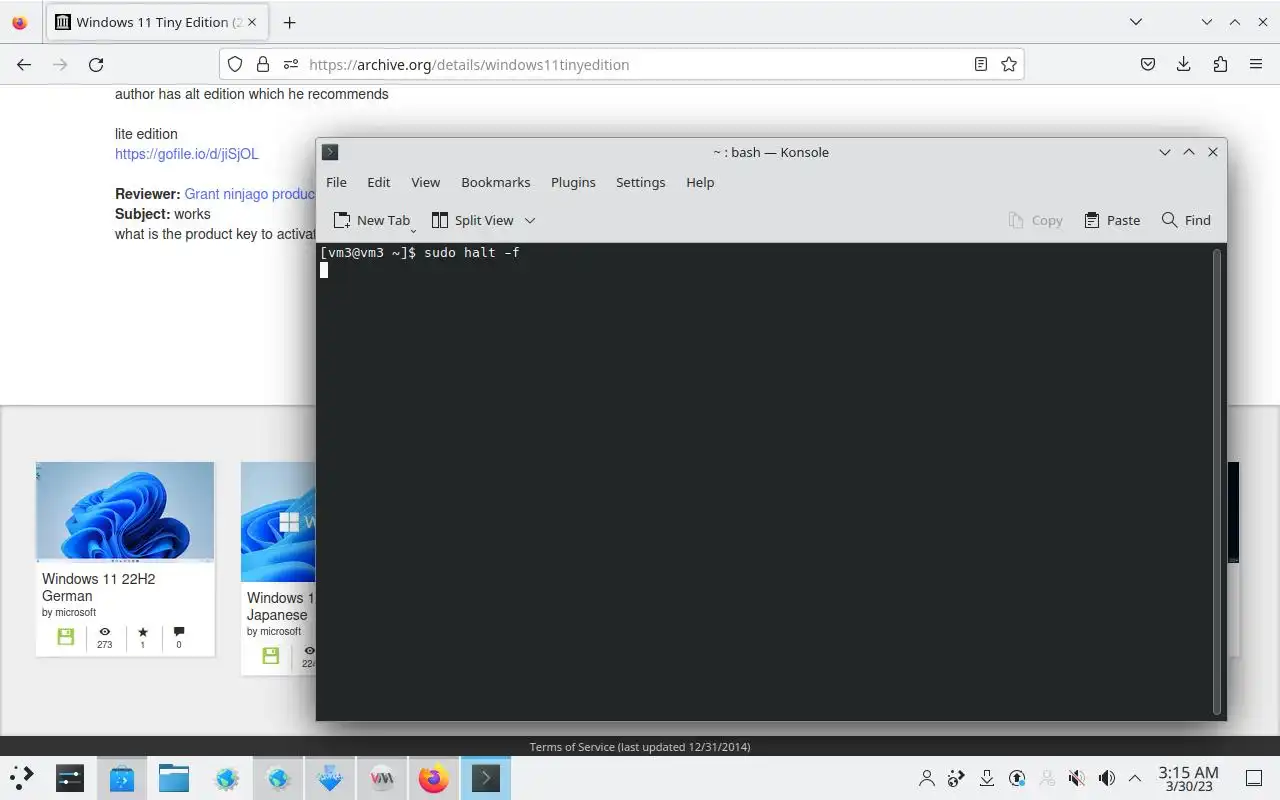Click the Firefox address bar URL
The height and width of the screenshot is (800, 1280).
(469, 64)
